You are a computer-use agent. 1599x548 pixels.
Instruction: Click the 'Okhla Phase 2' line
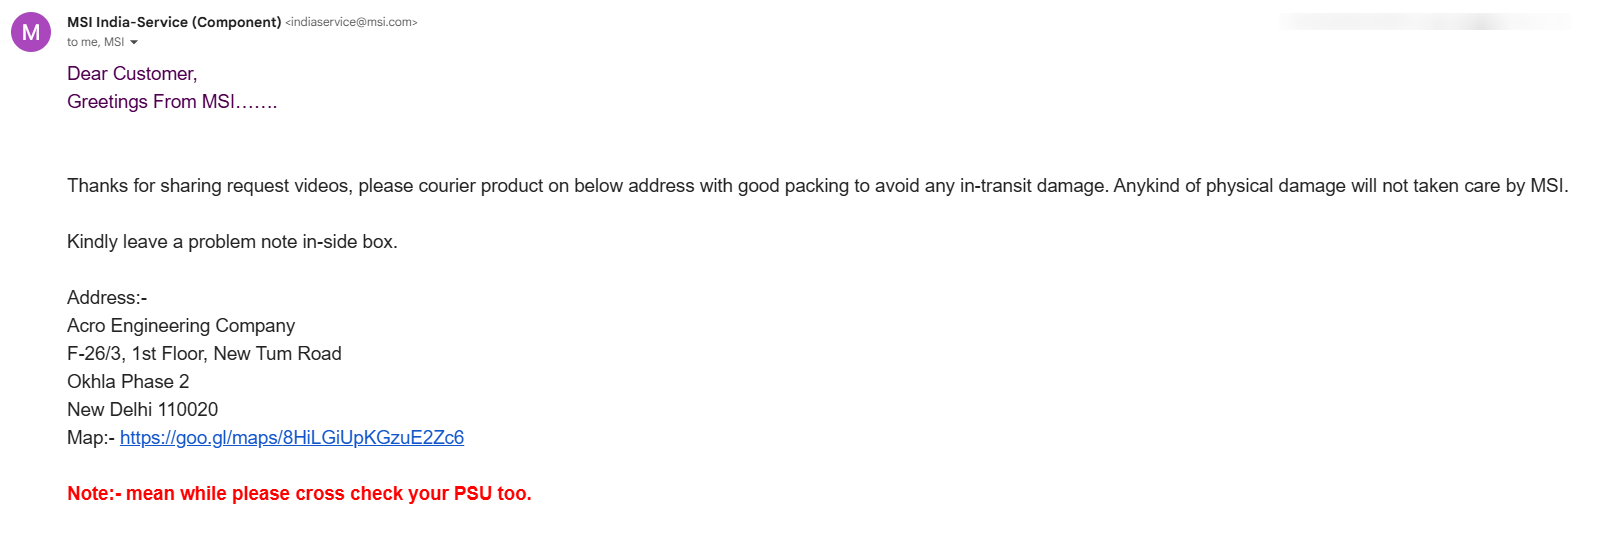128,381
